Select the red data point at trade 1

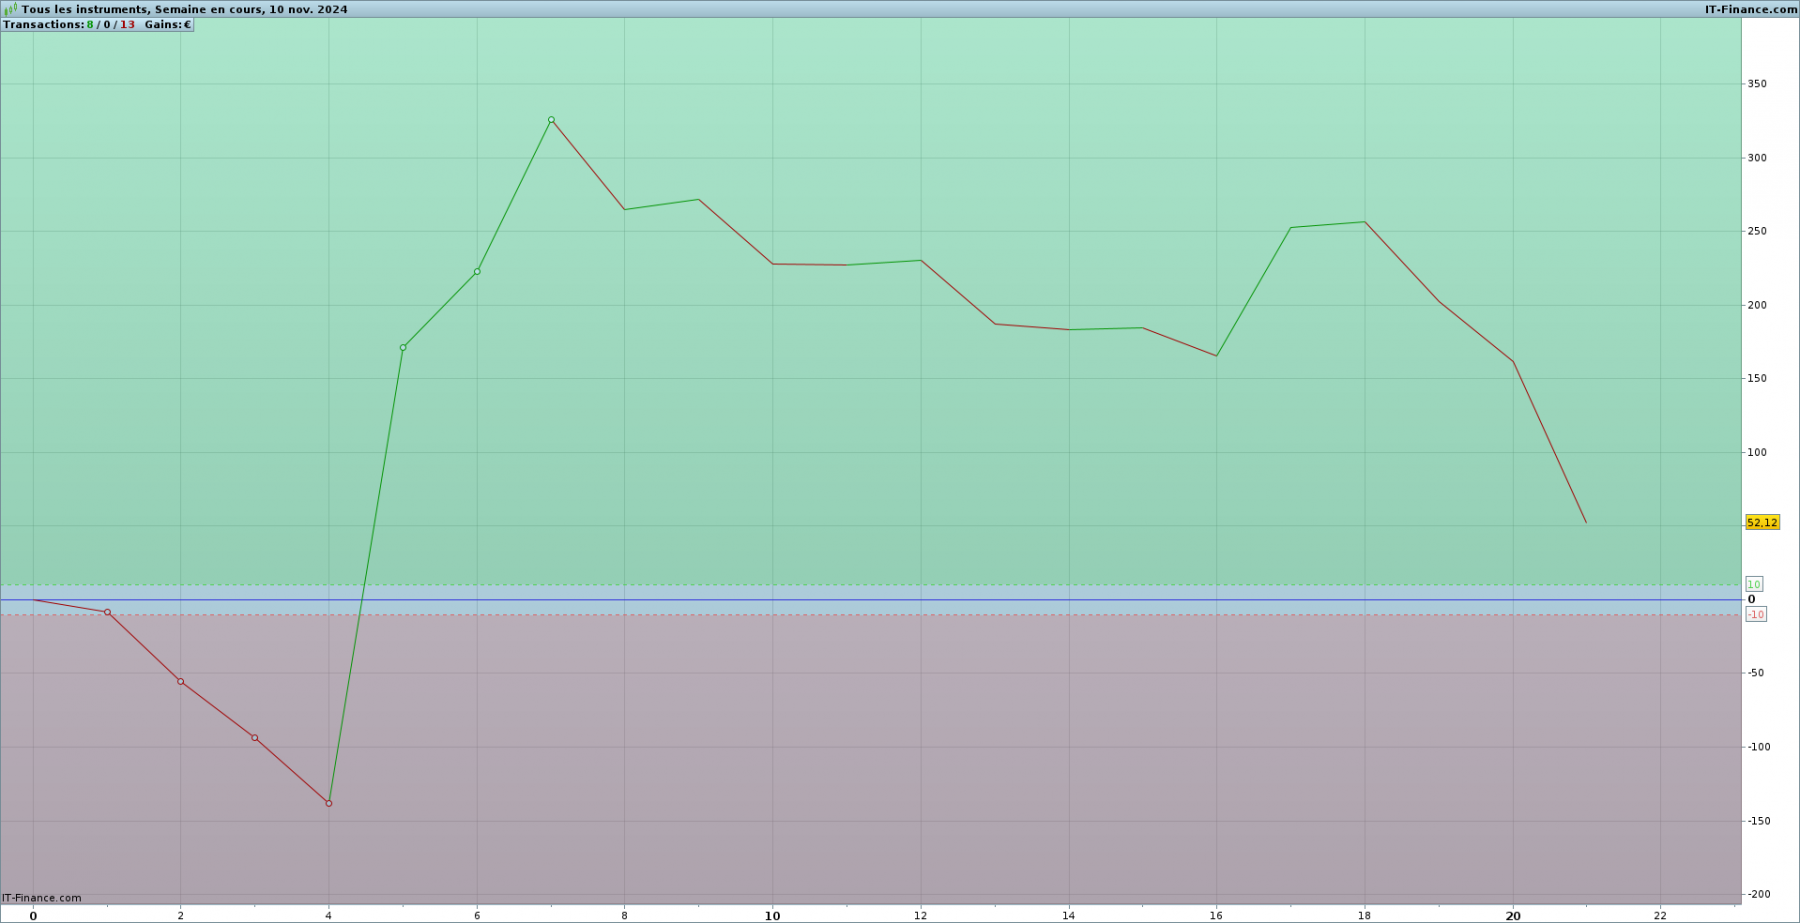click(107, 612)
